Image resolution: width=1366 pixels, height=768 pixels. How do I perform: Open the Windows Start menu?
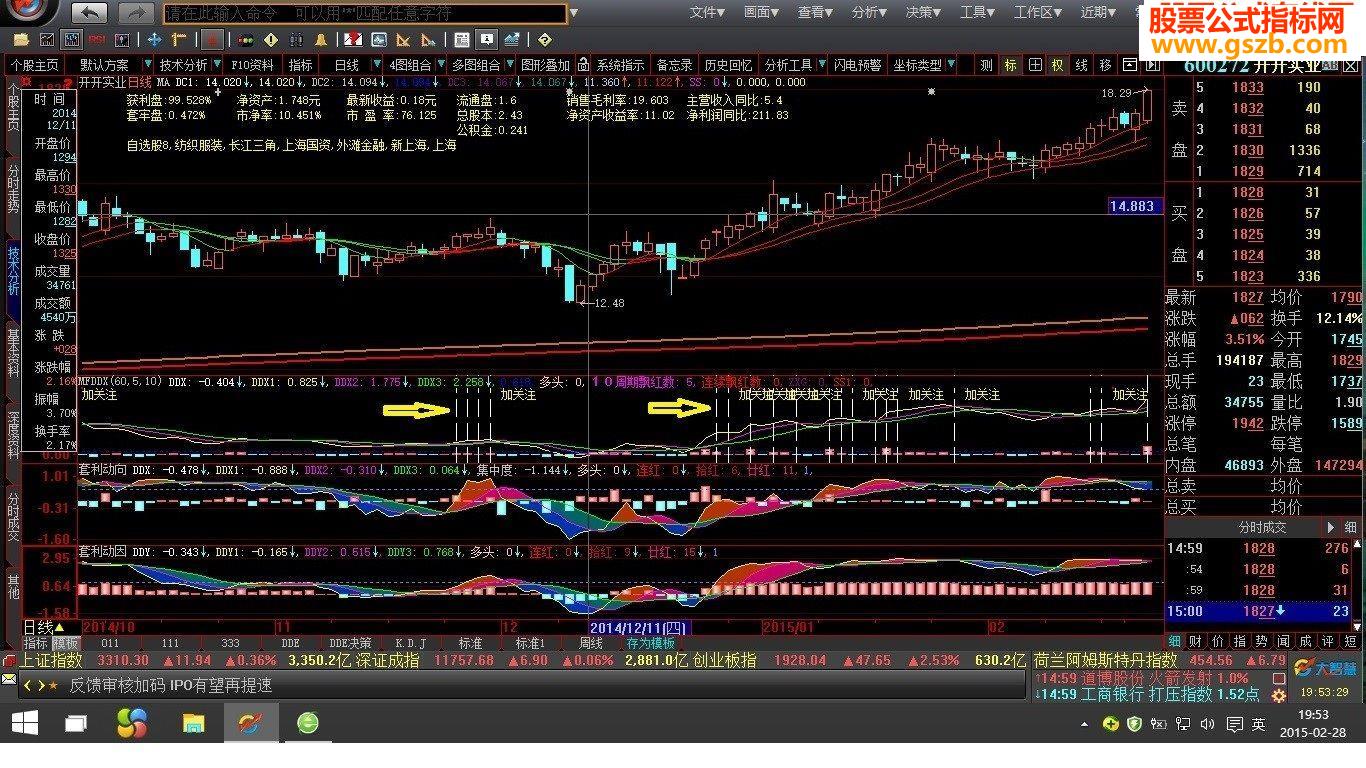[24, 721]
